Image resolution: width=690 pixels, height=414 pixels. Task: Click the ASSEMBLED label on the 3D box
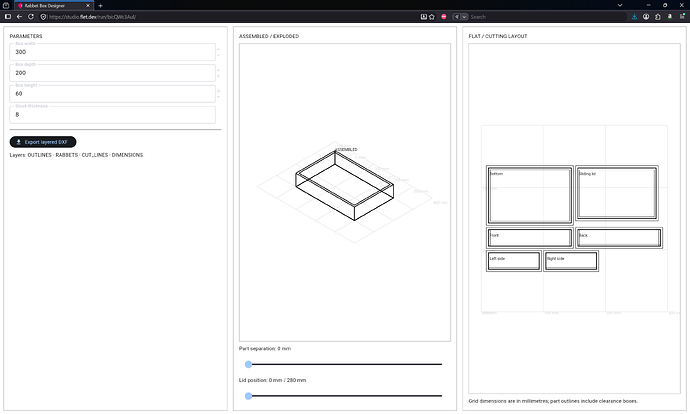pyautogui.click(x=347, y=150)
